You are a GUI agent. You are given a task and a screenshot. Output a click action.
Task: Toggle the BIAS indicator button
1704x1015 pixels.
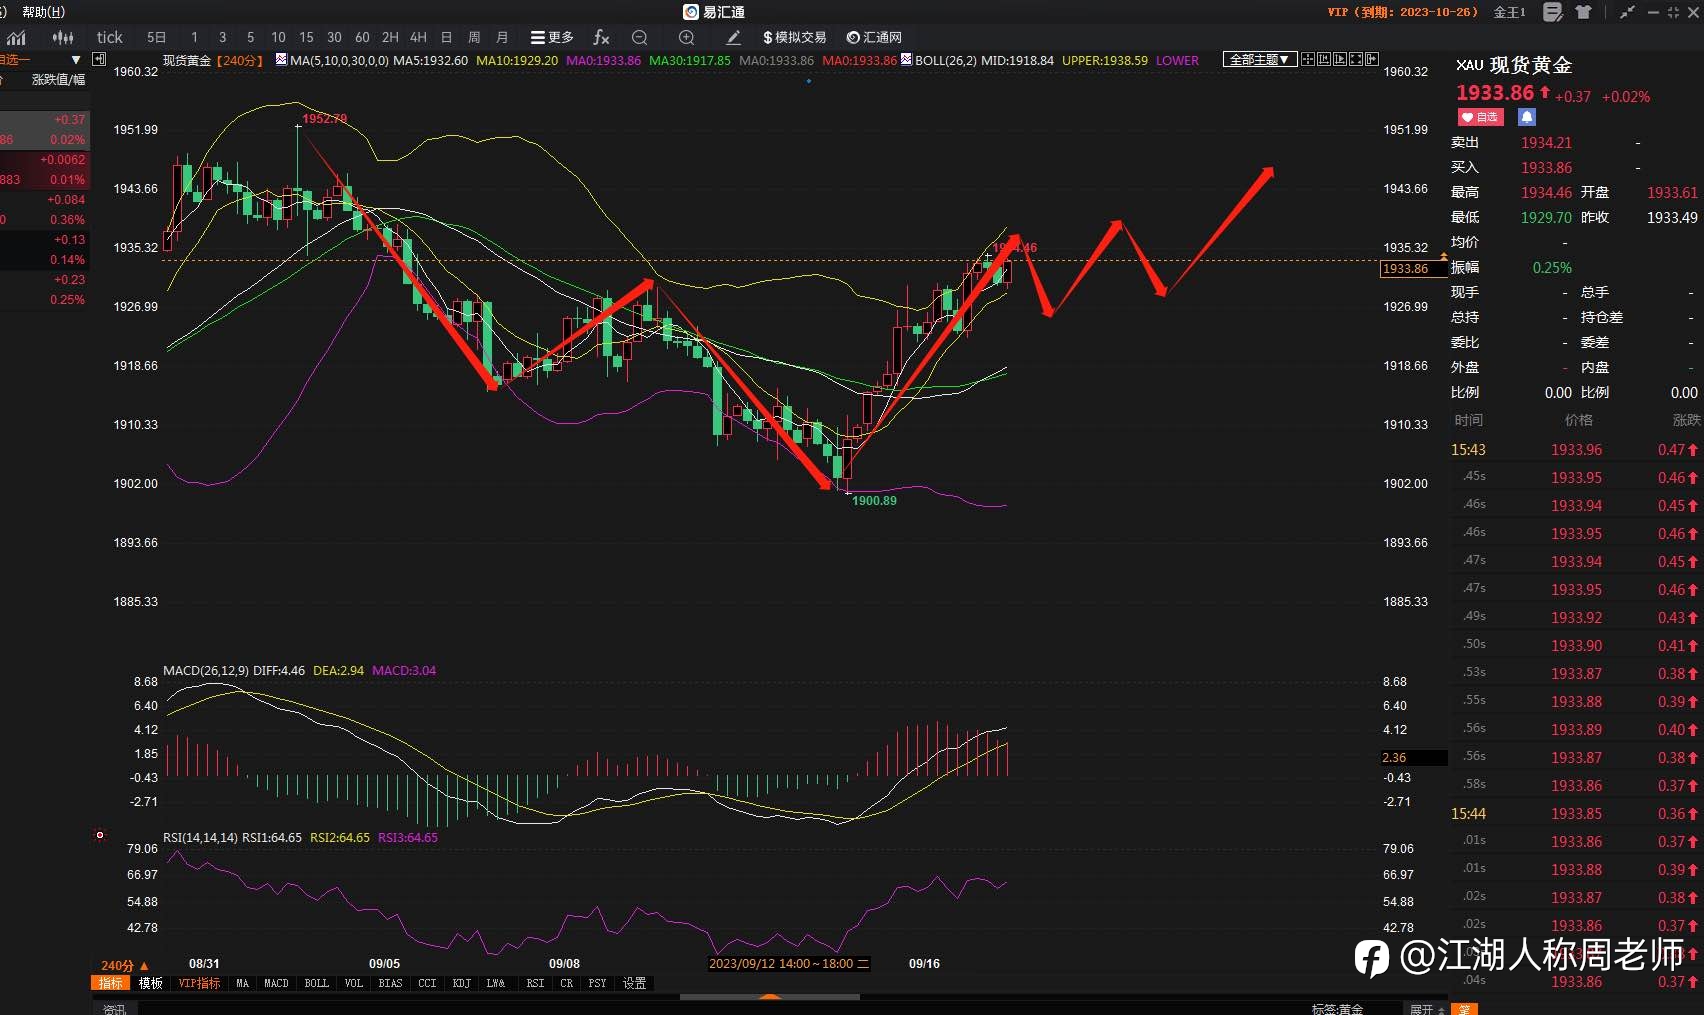tap(391, 984)
